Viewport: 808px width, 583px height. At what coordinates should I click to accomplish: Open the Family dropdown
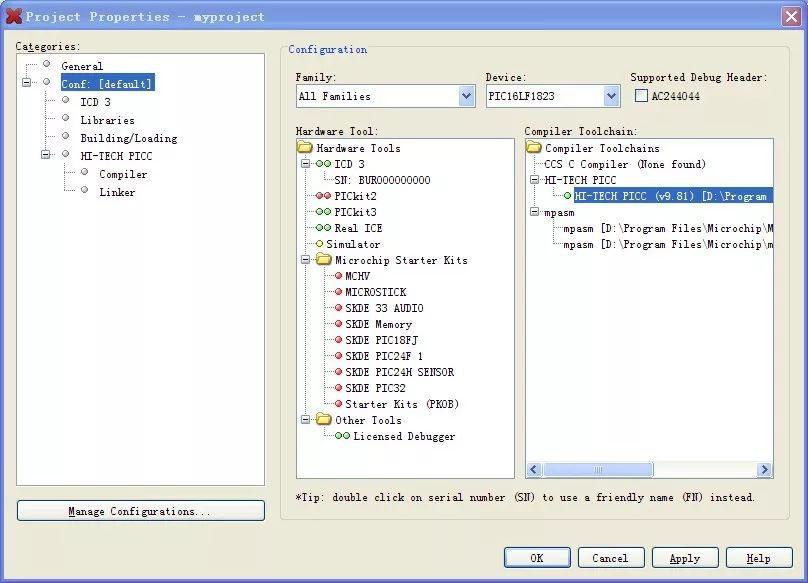pos(466,96)
